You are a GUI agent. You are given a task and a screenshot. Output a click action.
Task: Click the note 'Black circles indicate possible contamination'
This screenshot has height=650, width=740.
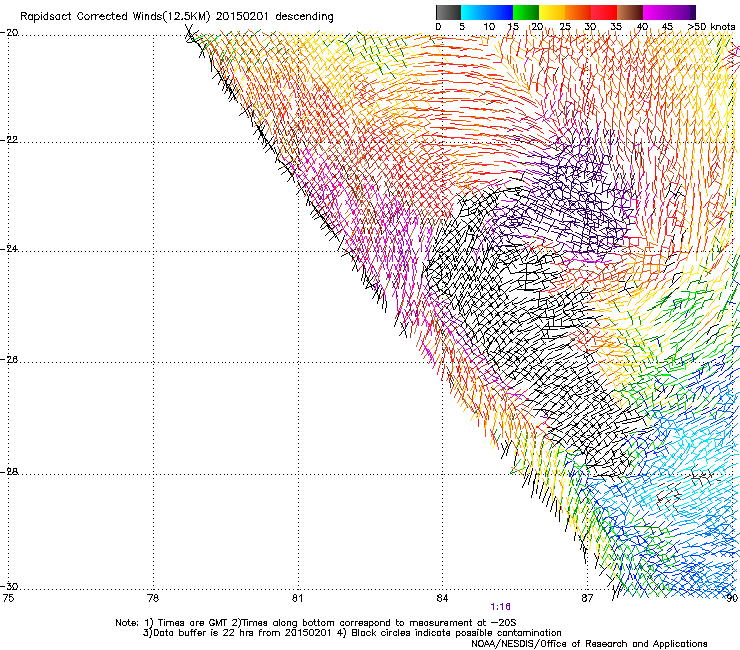[456, 633]
